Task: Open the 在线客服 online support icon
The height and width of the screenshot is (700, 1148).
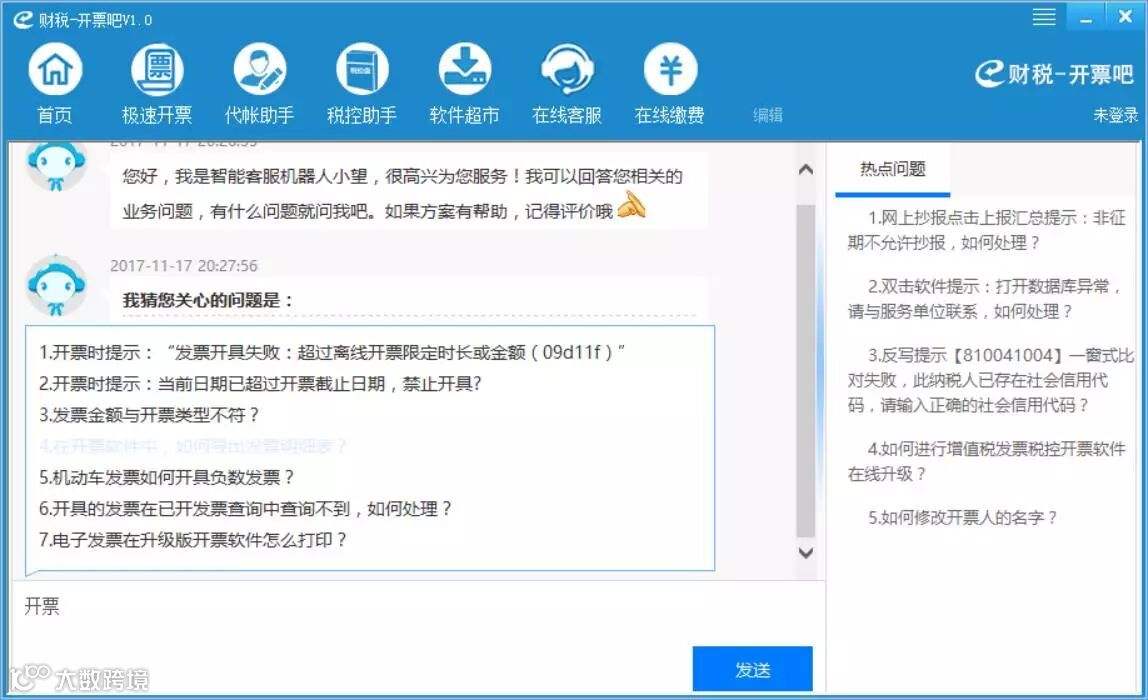Action: [567, 70]
